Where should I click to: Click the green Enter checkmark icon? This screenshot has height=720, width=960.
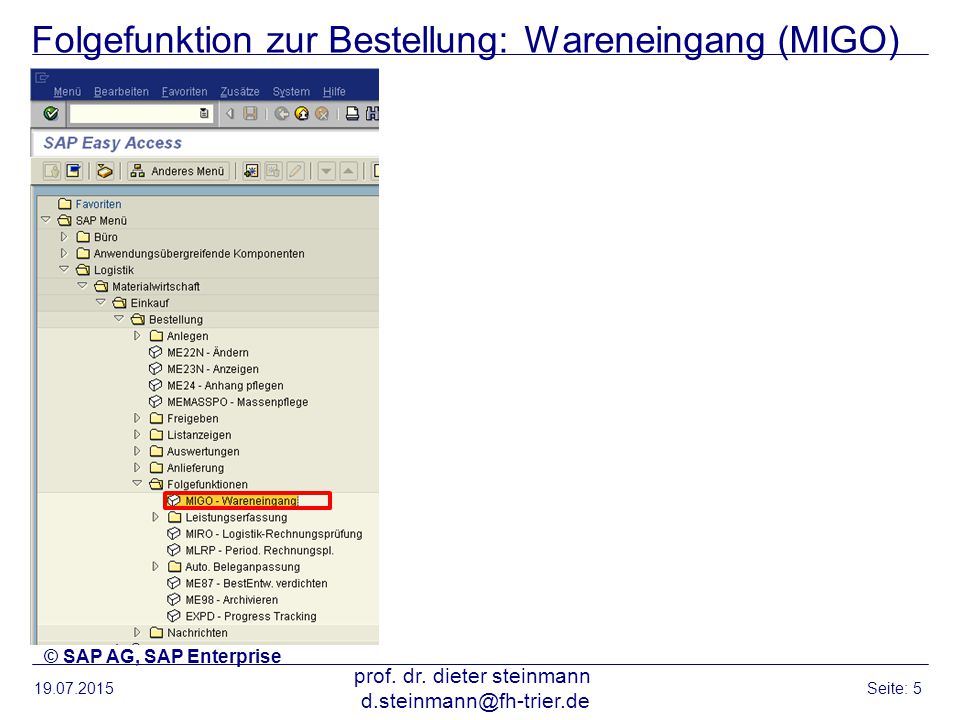(51, 113)
